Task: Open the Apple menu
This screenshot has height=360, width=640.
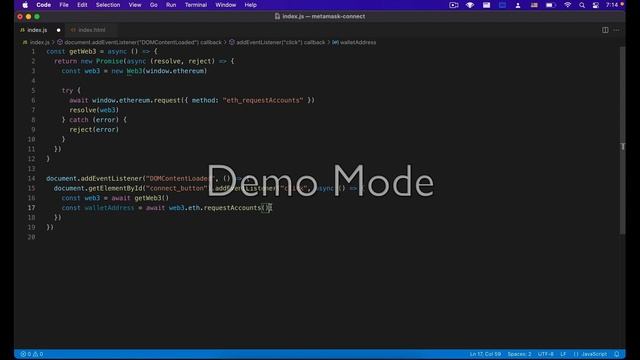Action: pyautogui.click(x=25, y=5)
